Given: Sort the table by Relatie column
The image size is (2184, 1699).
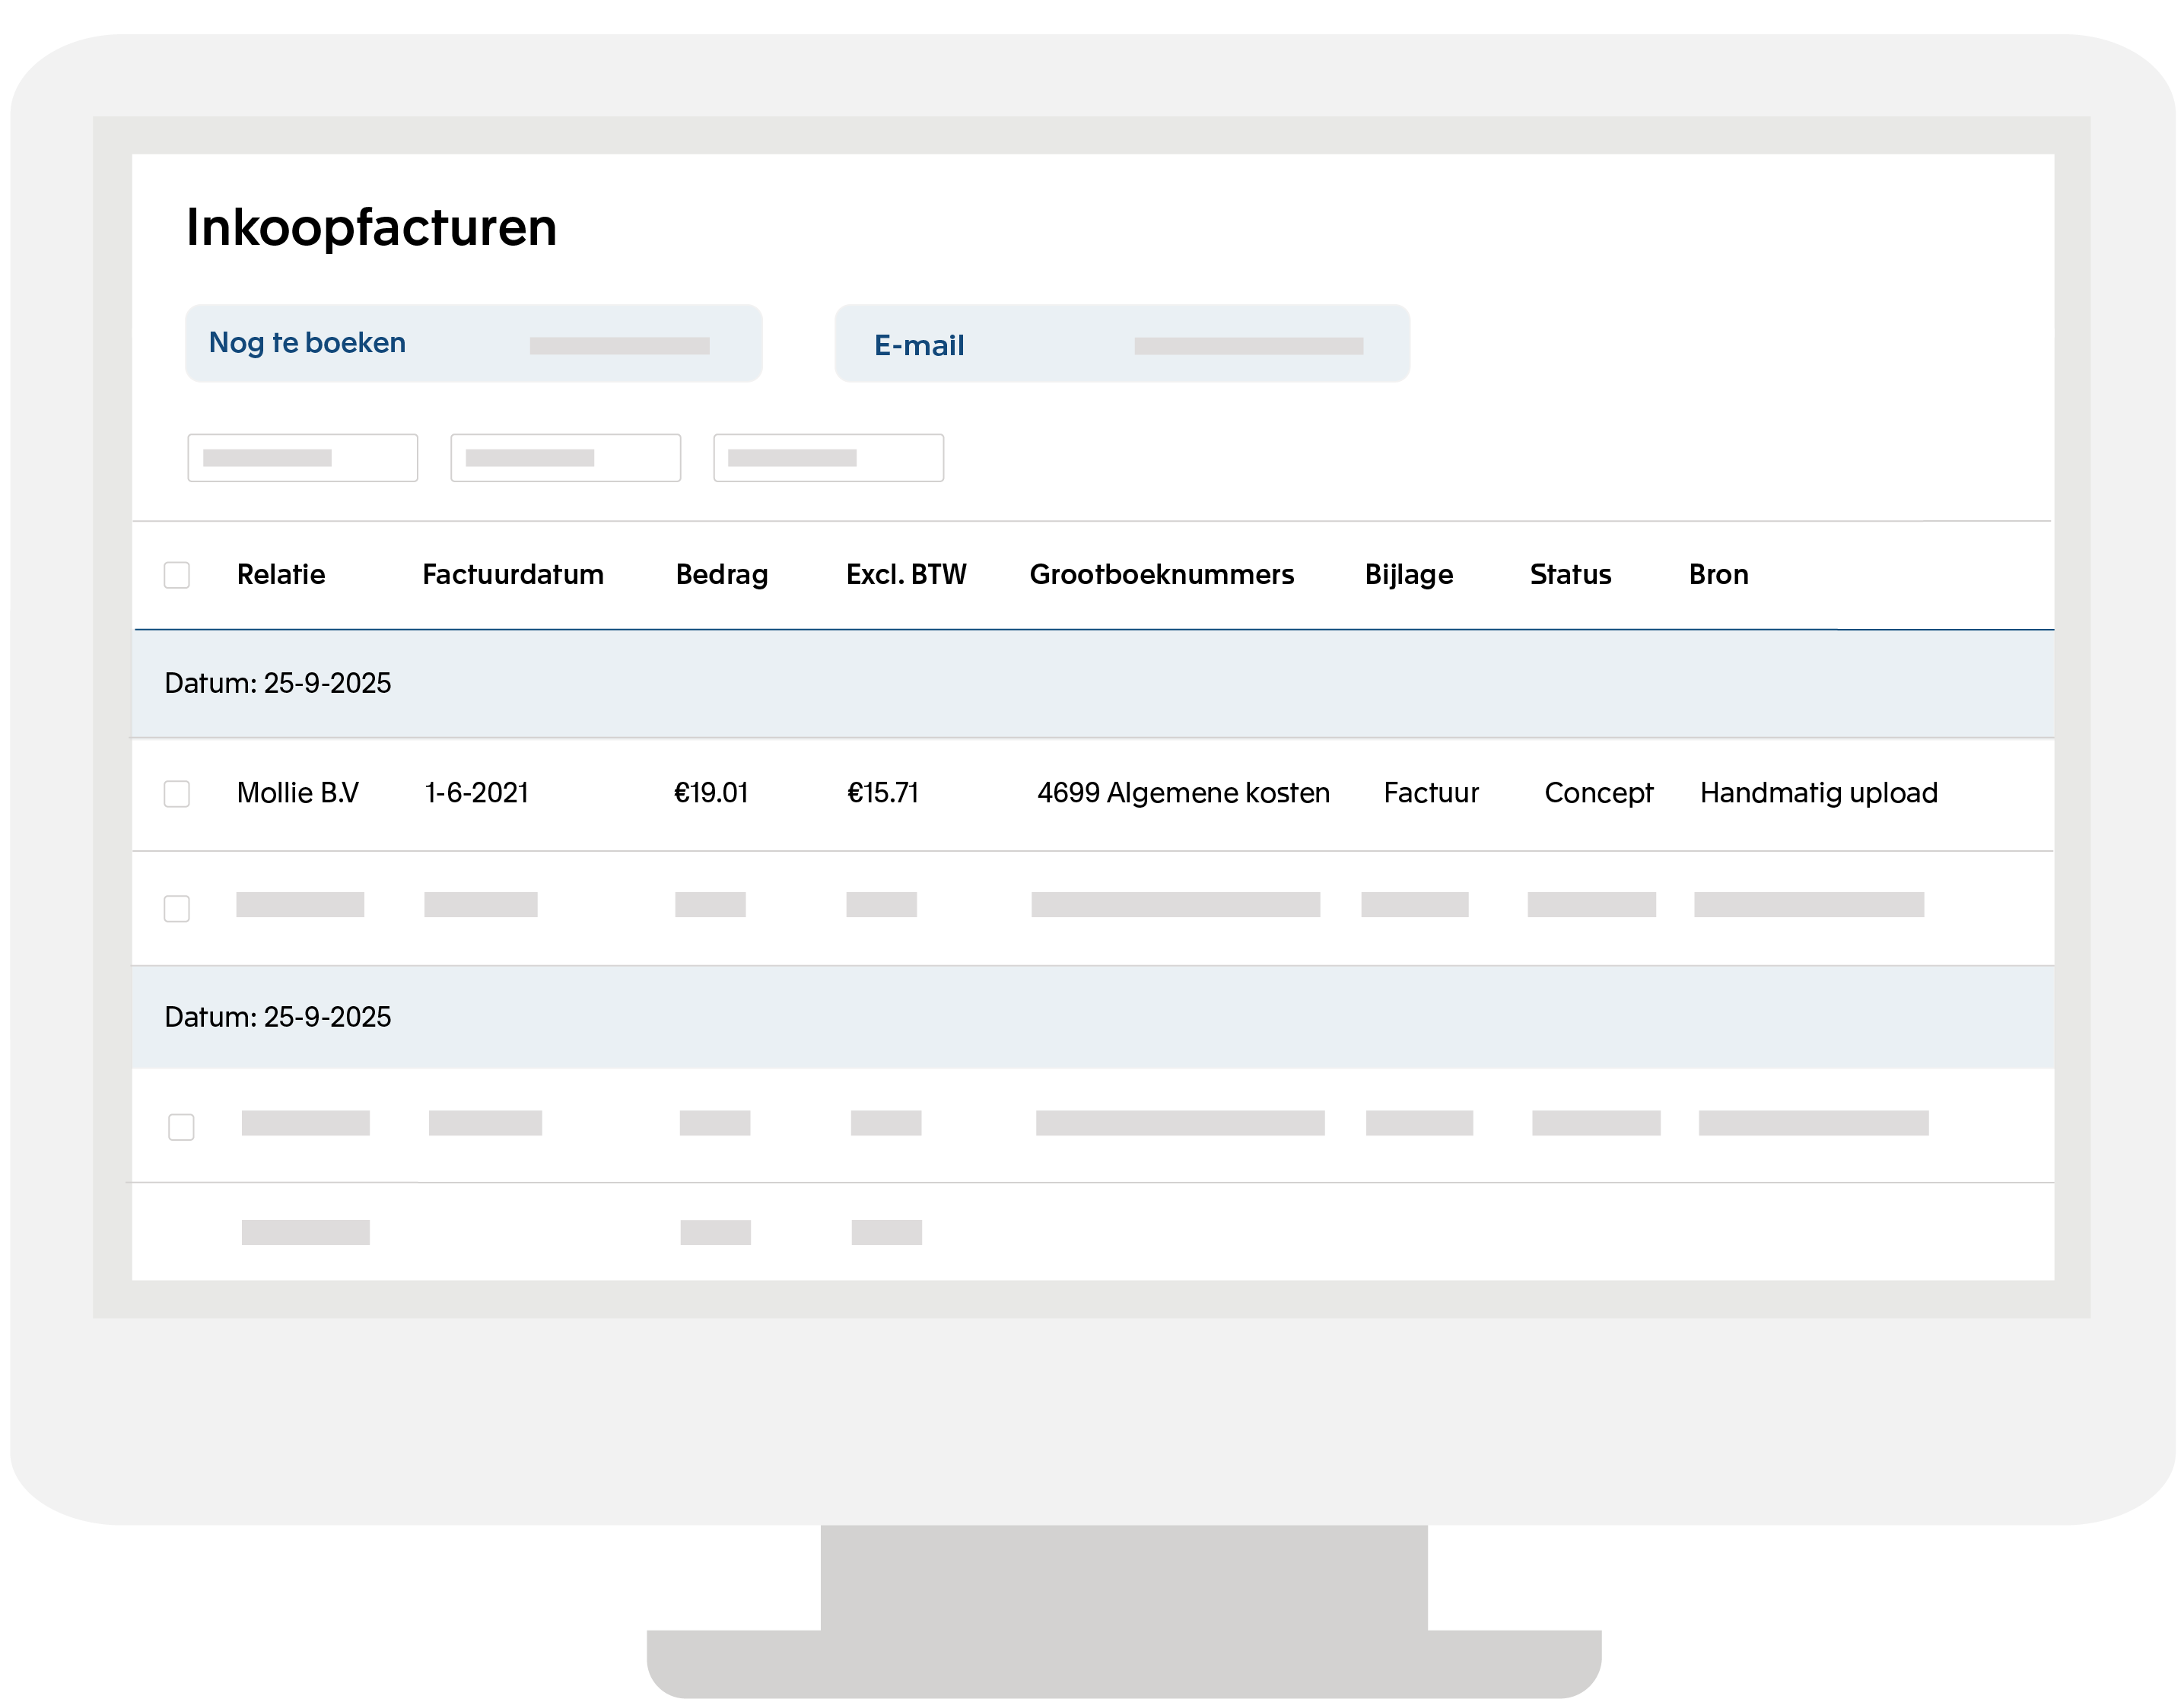Looking at the screenshot, I should pyautogui.click(x=281, y=574).
